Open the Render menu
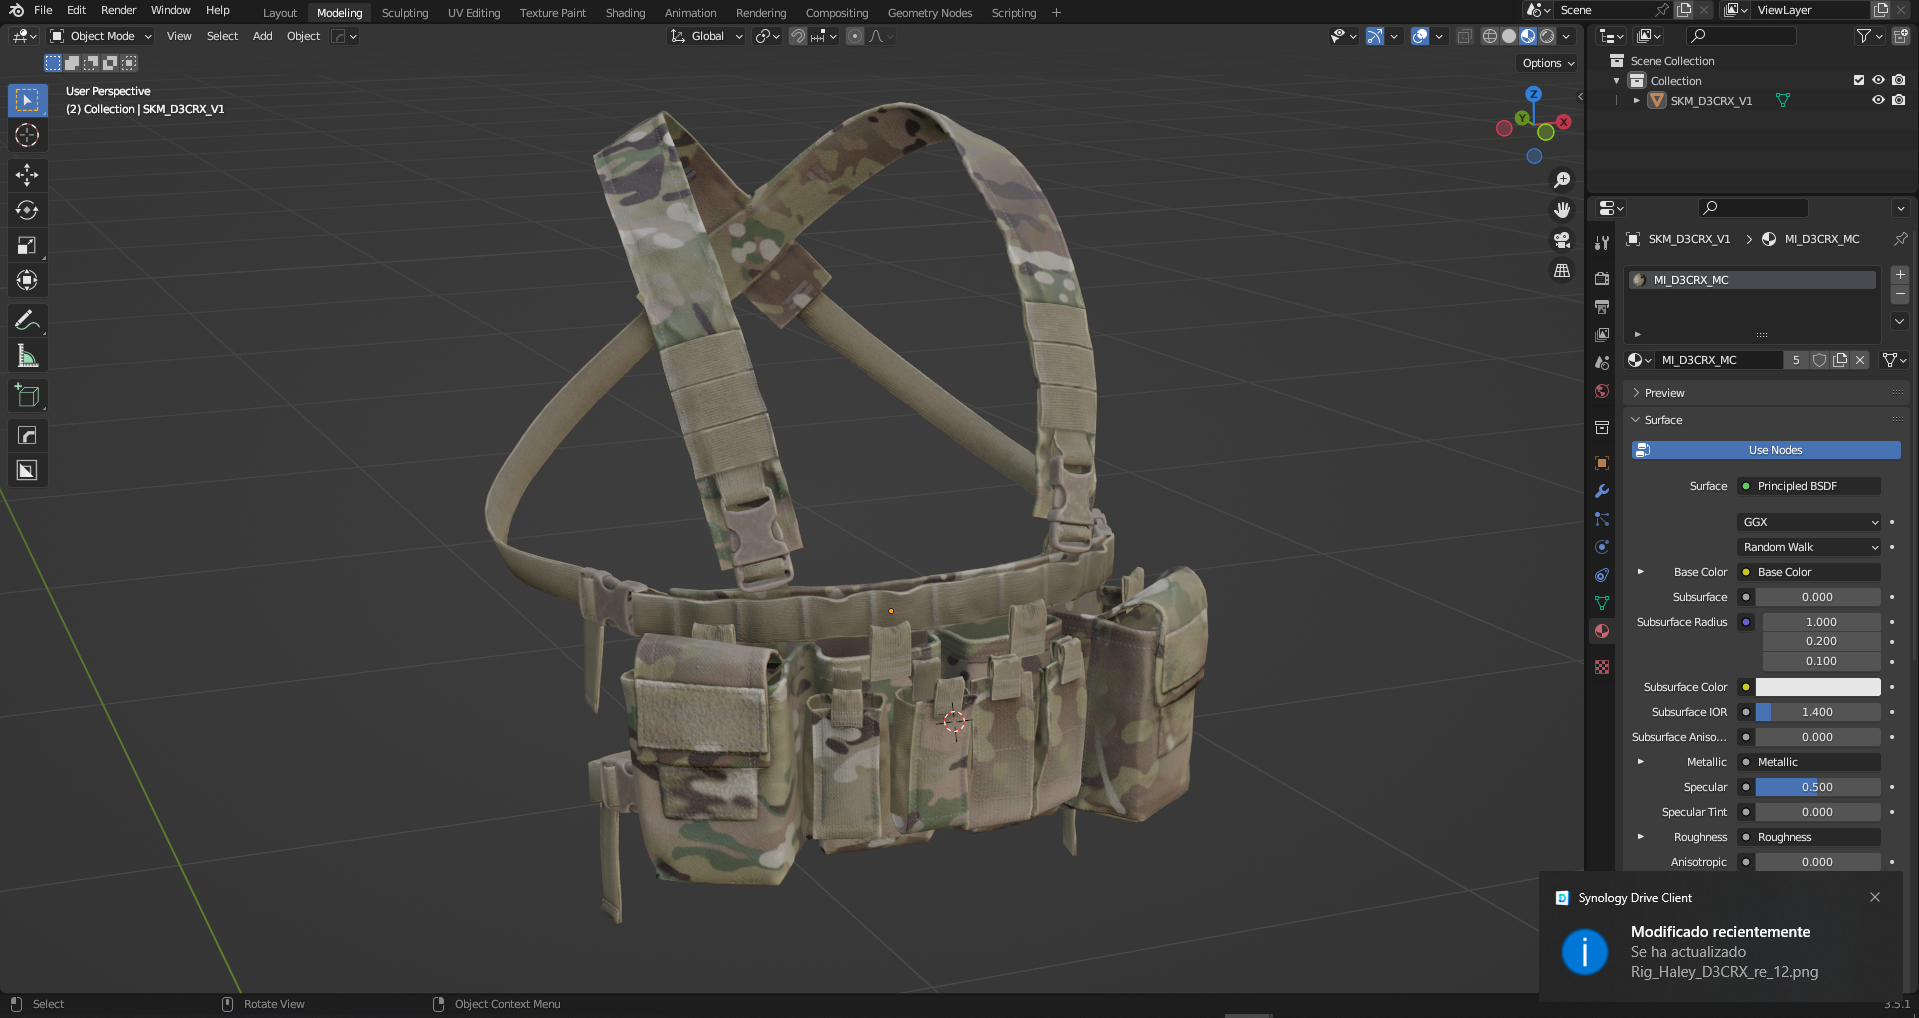 (x=118, y=10)
